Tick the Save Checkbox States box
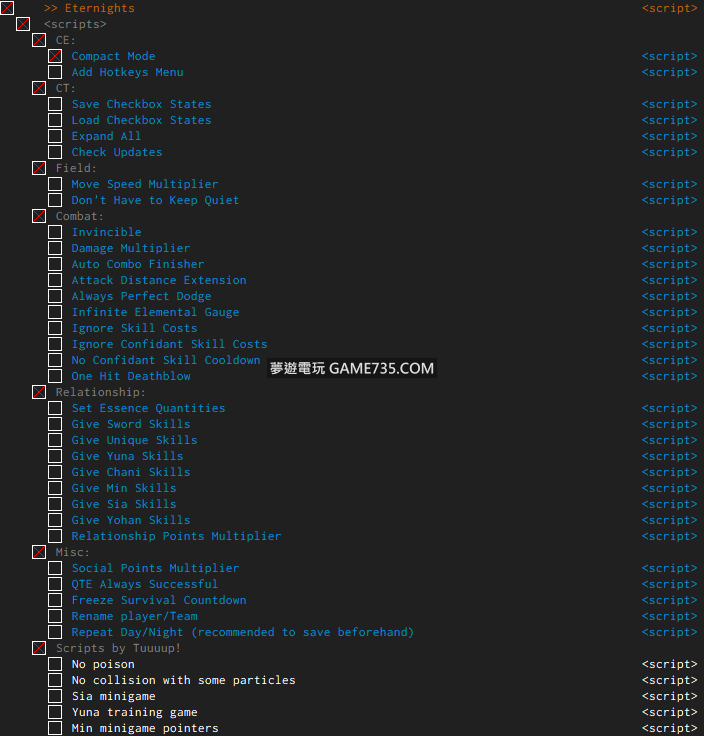The height and width of the screenshot is (736, 704). tap(55, 104)
